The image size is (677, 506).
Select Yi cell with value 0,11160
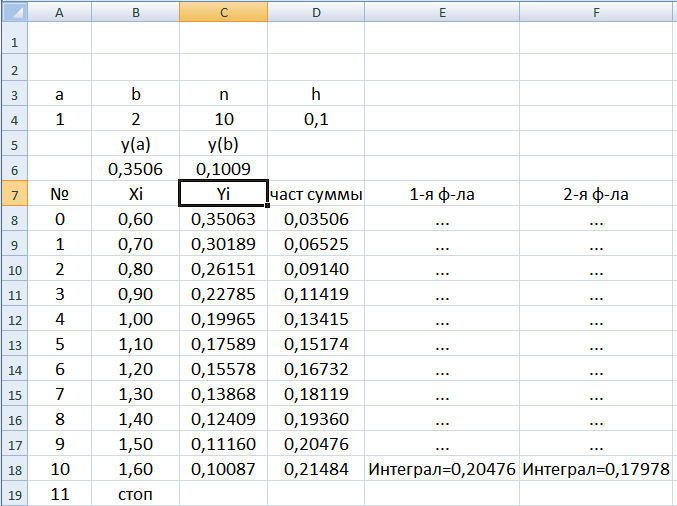click(x=224, y=444)
